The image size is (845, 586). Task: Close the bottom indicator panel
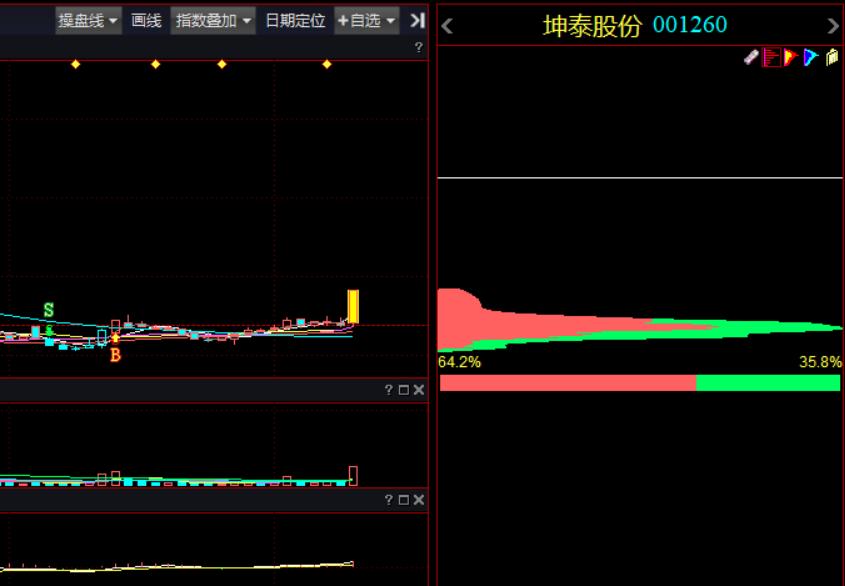click(x=418, y=498)
